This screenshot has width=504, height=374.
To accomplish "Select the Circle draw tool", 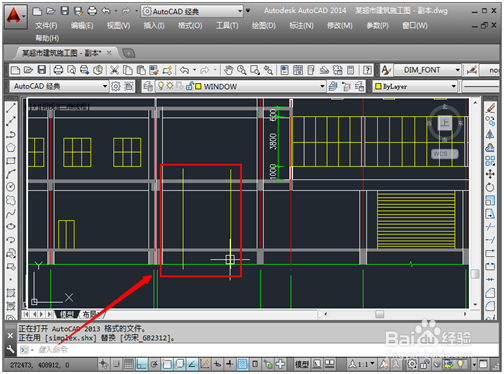I will pyautogui.click(x=11, y=187).
